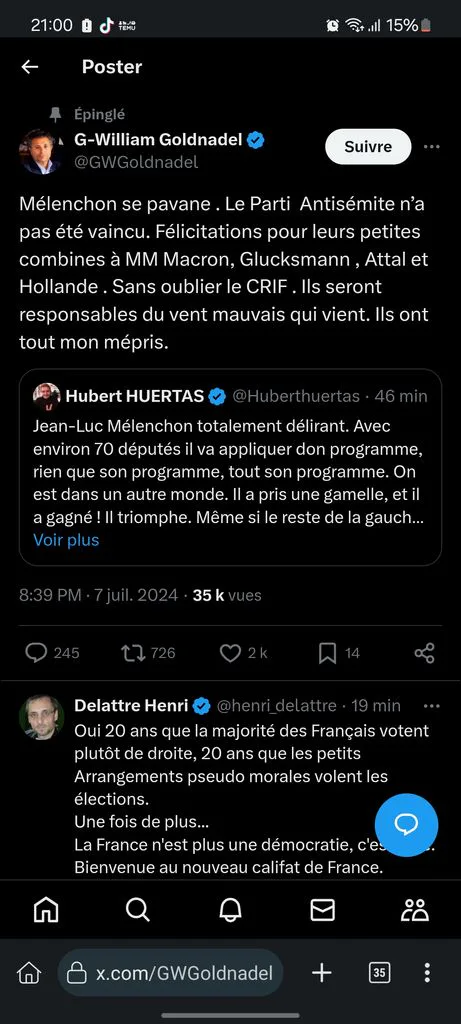Share the post with the share icon

click(x=424, y=652)
